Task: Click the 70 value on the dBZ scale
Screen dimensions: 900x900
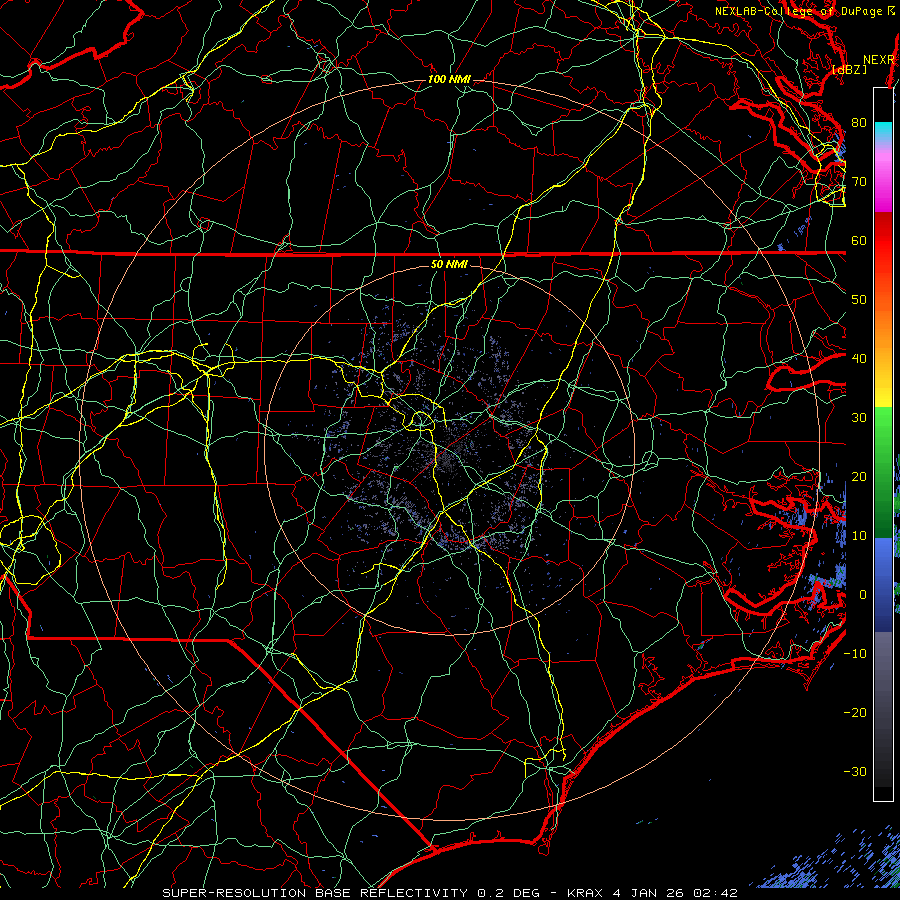Action: pyautogui.click(x=859, y=181)
